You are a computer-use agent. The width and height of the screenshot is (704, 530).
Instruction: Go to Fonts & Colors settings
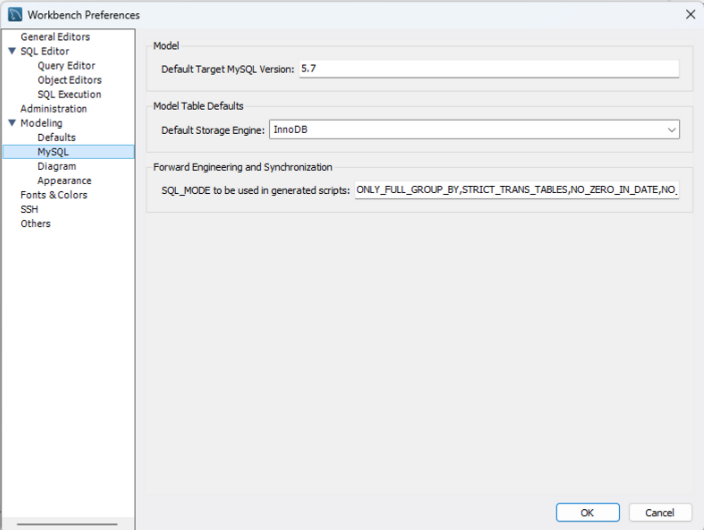click(x=54, y=195)
